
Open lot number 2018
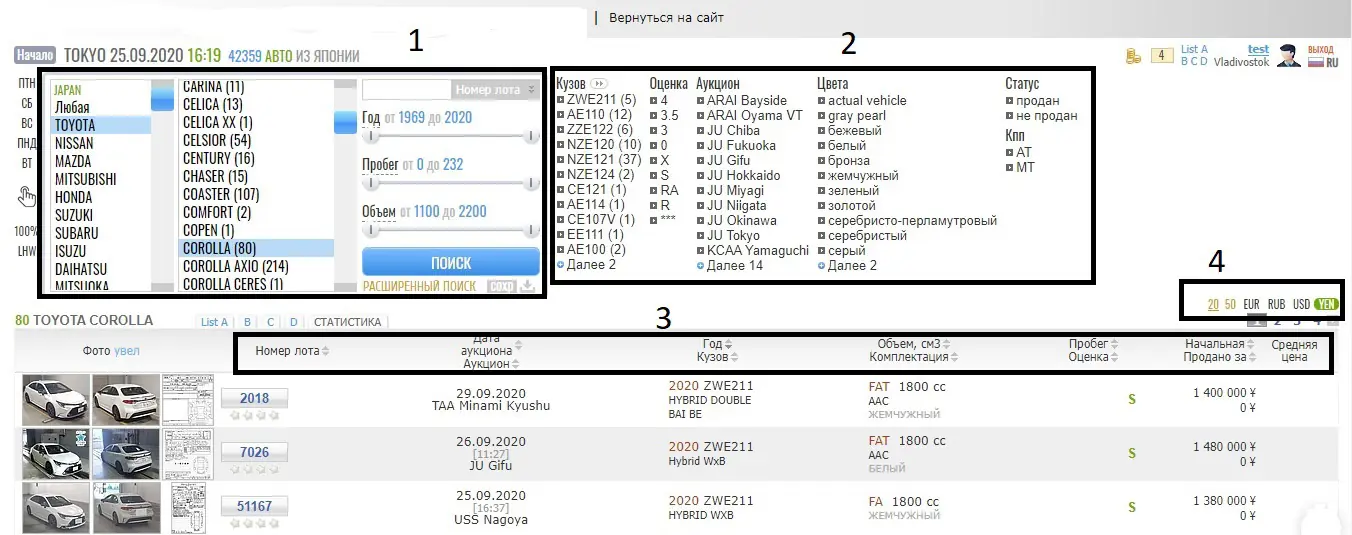[x=254, y=398]
